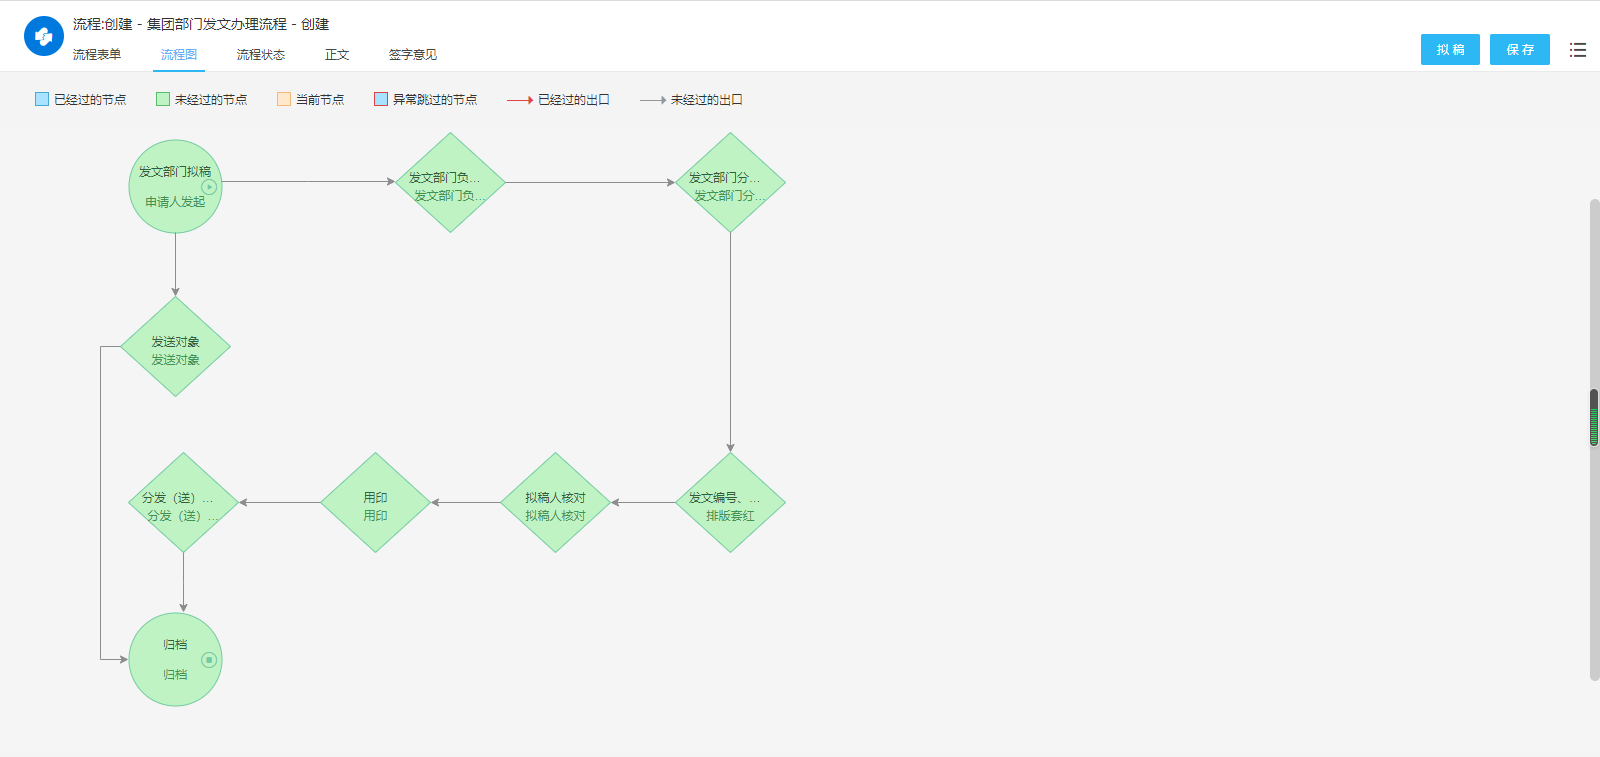Select the 流程图 tab
Viewport: 1600px width, 757px height.
point(179,55)
